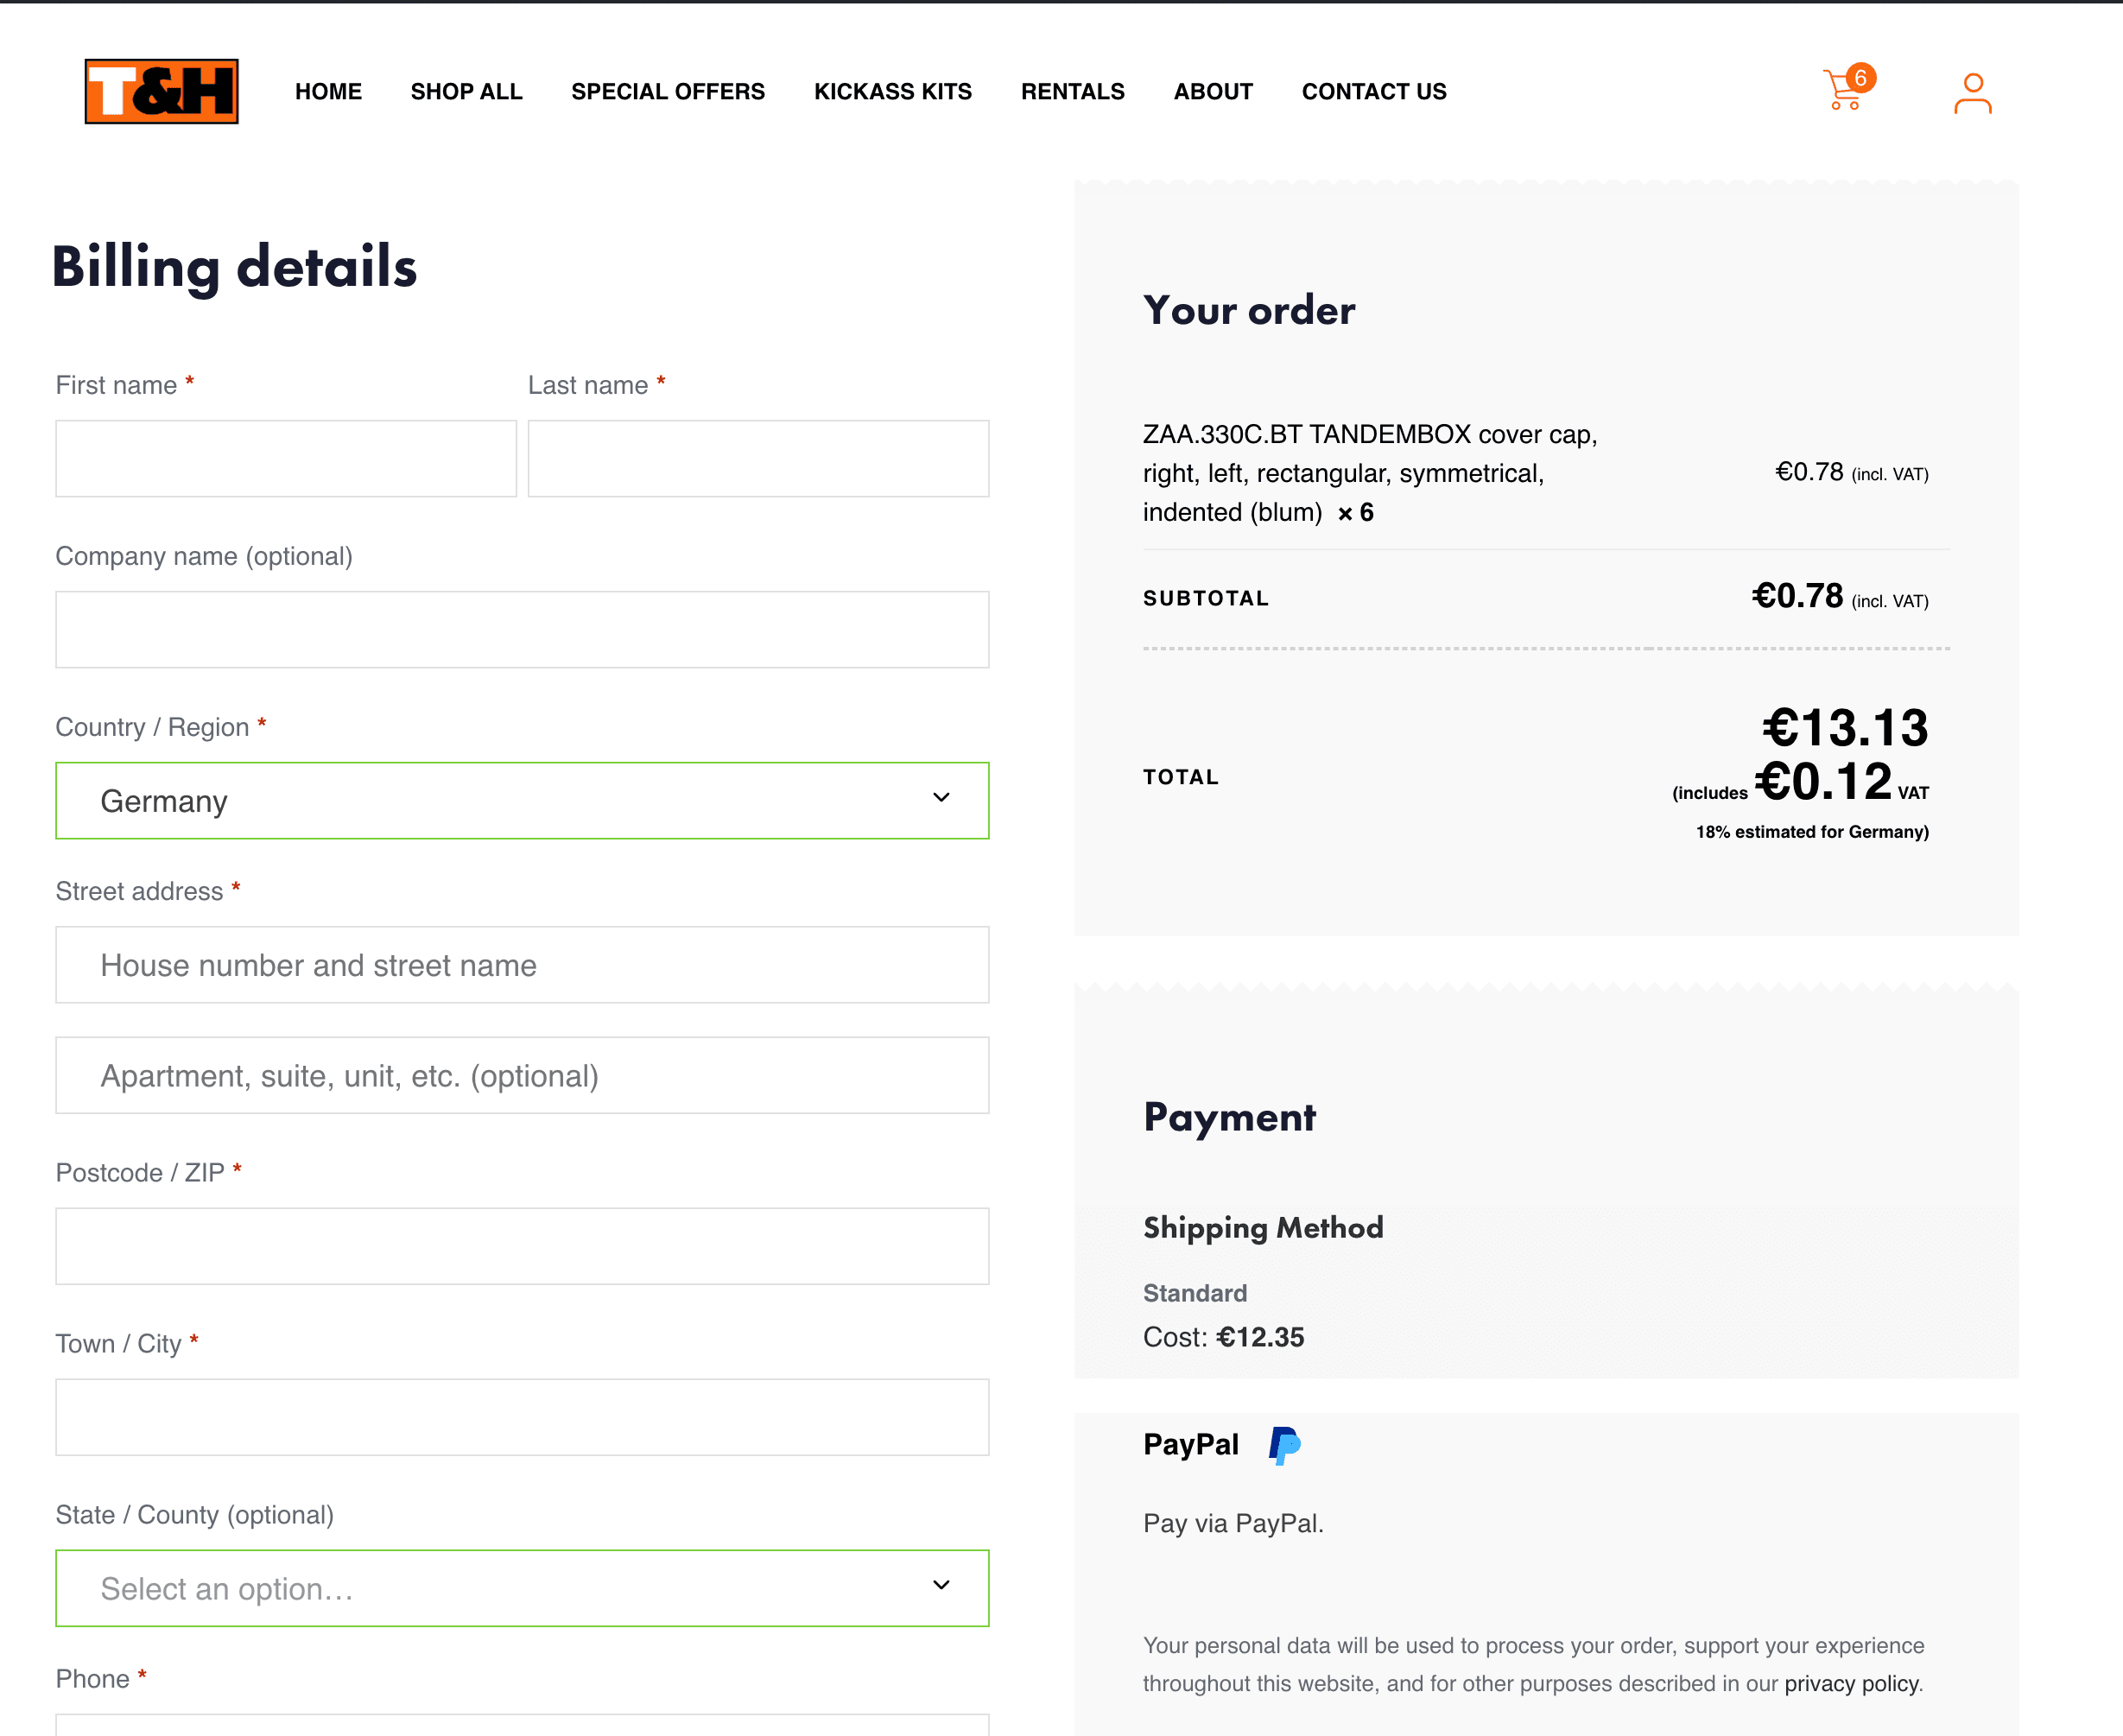Image resolution: width=2123 pixels, height=1736 pixels.
Task: Navigate to SPECIAL OFFERS
Action: coord(667,91)
